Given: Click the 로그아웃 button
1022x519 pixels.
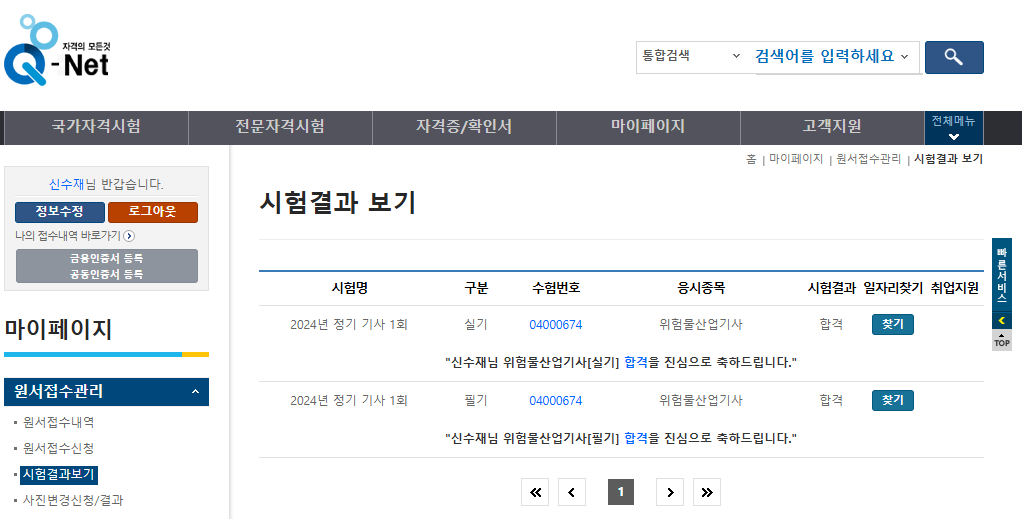Looking at the screenshot, I should click(x=152, y=212).
